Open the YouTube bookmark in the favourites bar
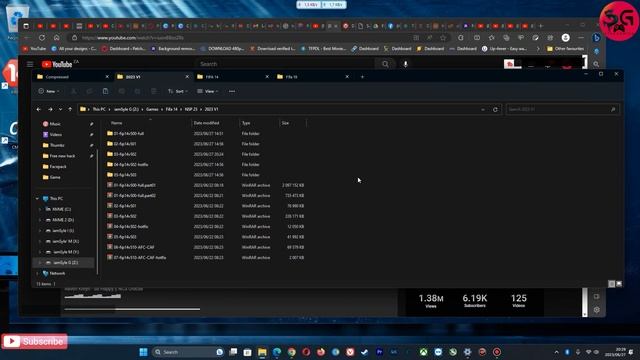The image size is (640, 360). [x=35, y=49]
